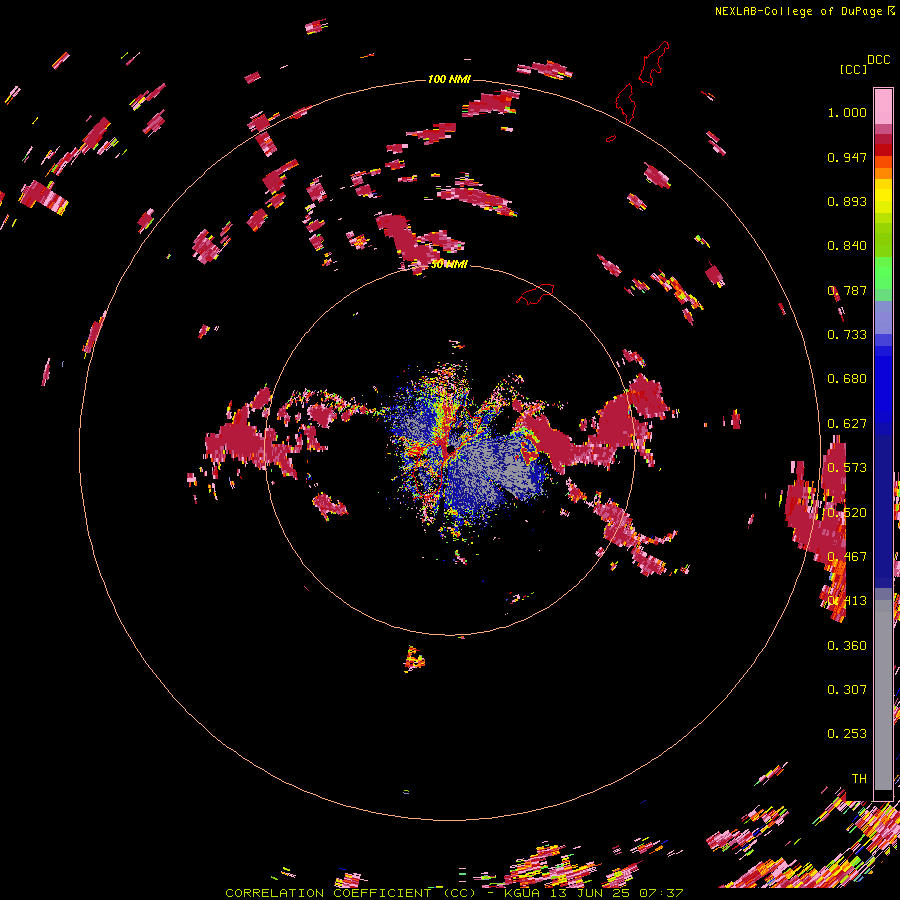
Task: Click the 100 NMI range ring label
Action: click(449, 79)
